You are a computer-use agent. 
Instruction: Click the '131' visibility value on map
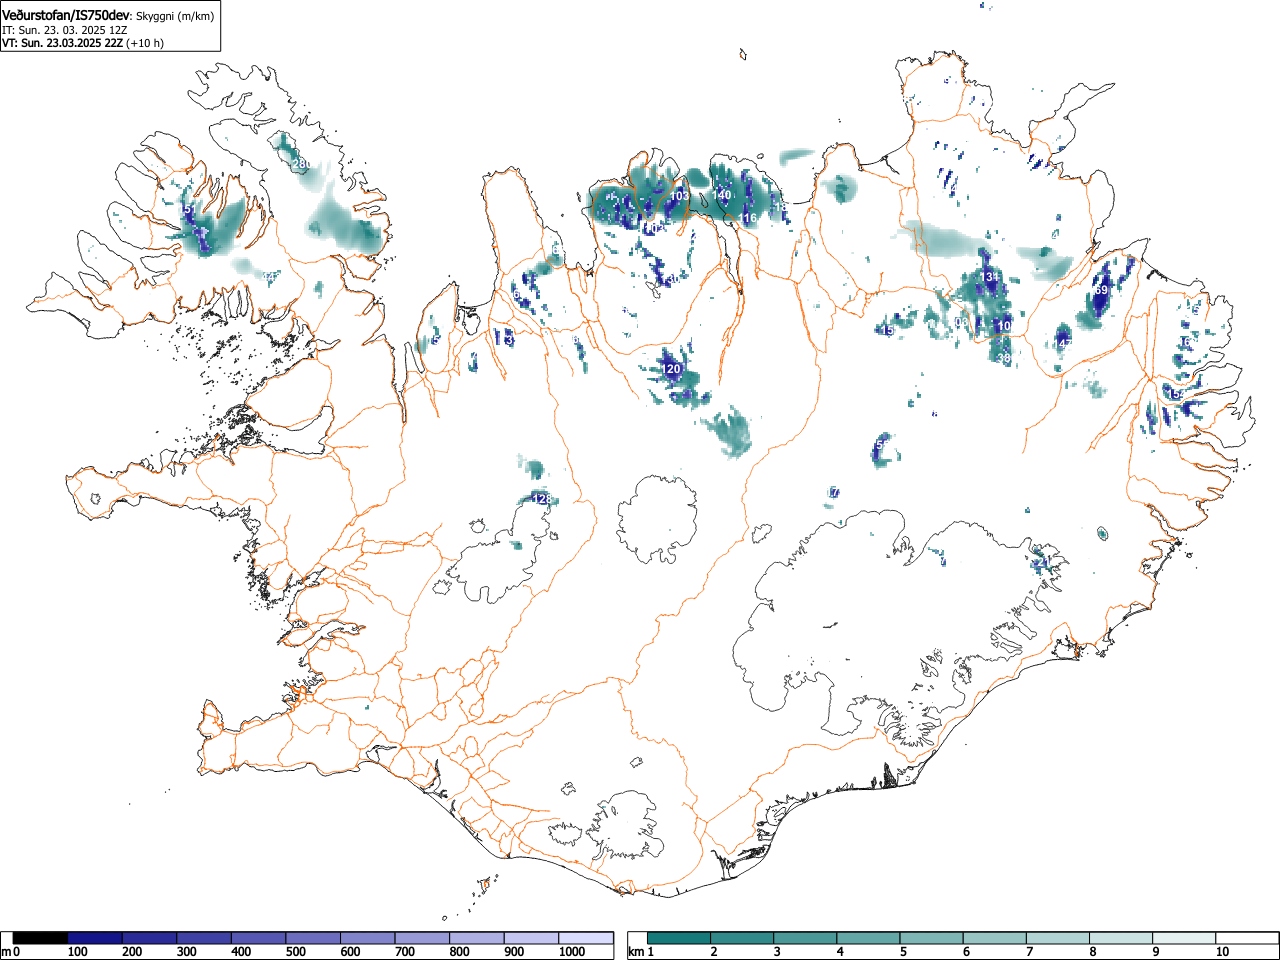point(990,276)
